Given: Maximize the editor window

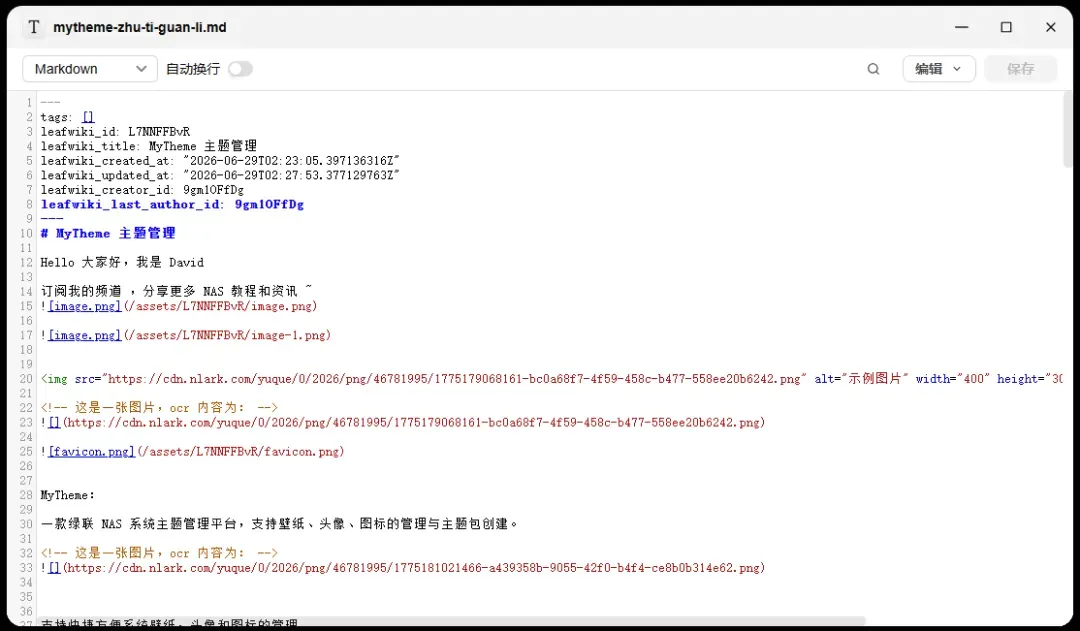Looking at the screenshot, I should coord(1006,27).
